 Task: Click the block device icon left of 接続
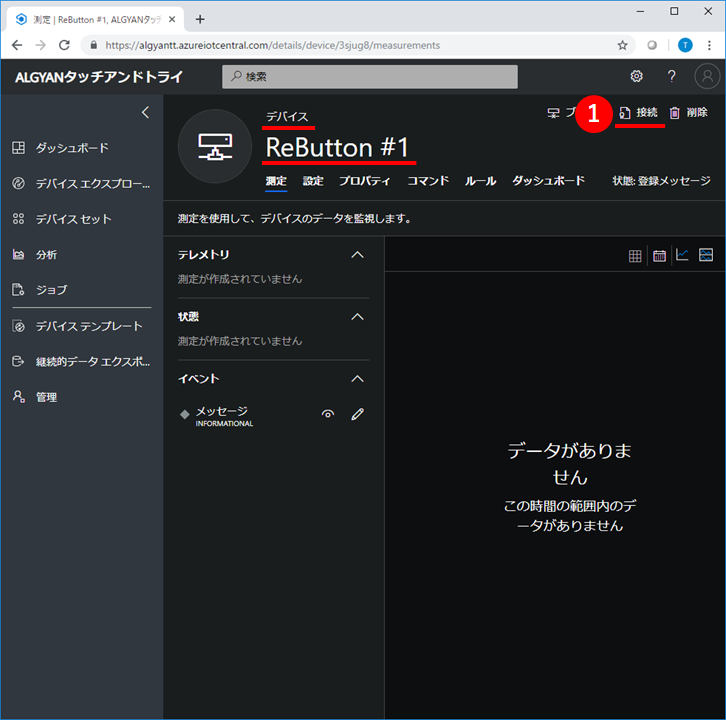(554, 113)
